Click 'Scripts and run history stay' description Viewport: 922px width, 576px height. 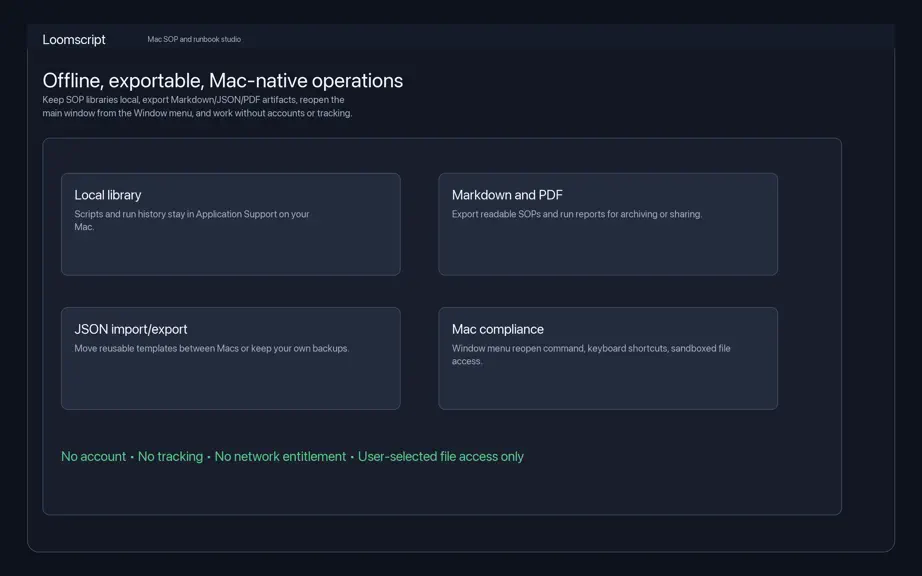192,220
